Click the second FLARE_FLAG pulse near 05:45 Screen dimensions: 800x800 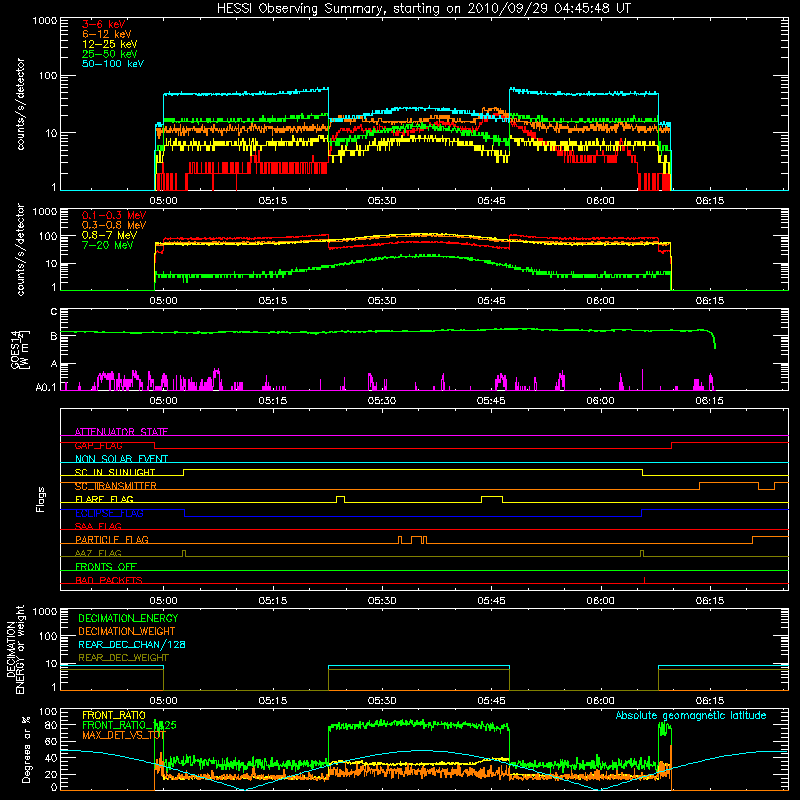(492, 499)
